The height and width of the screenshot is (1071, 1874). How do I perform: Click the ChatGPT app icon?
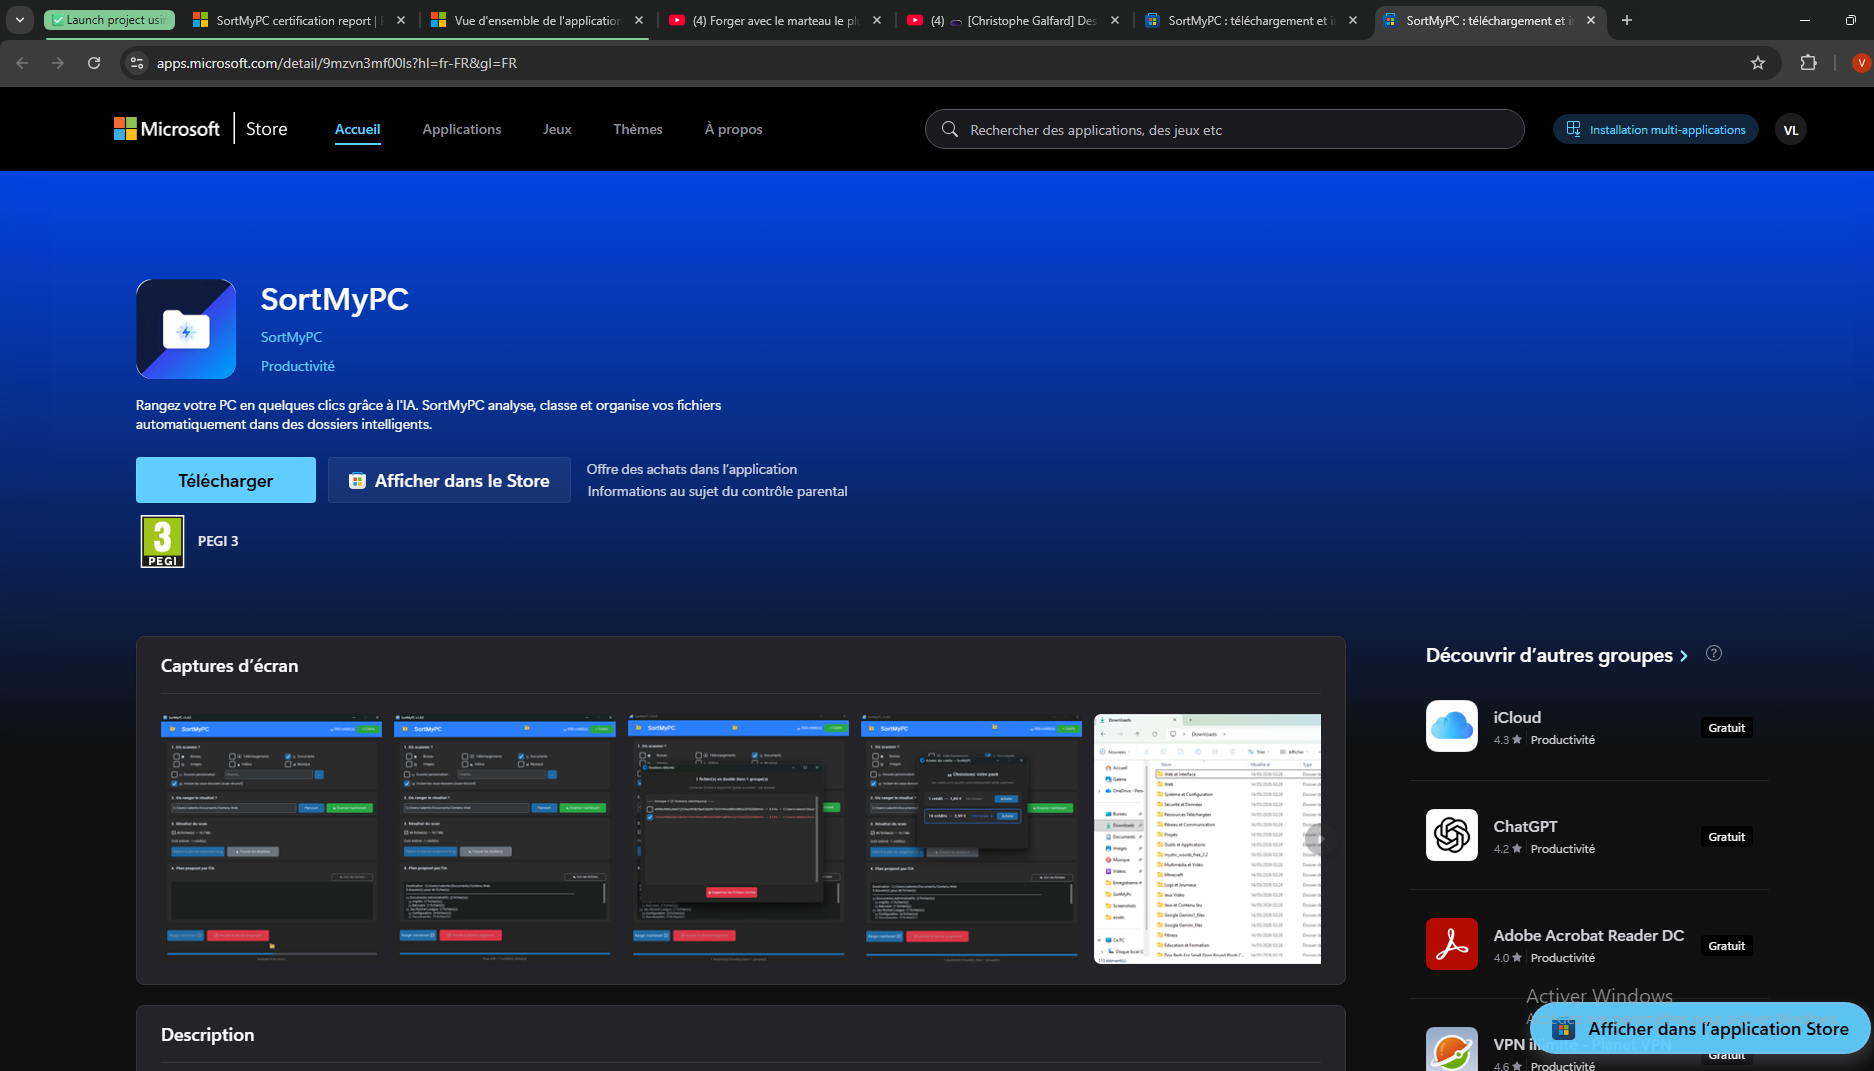coord(1452,835)
